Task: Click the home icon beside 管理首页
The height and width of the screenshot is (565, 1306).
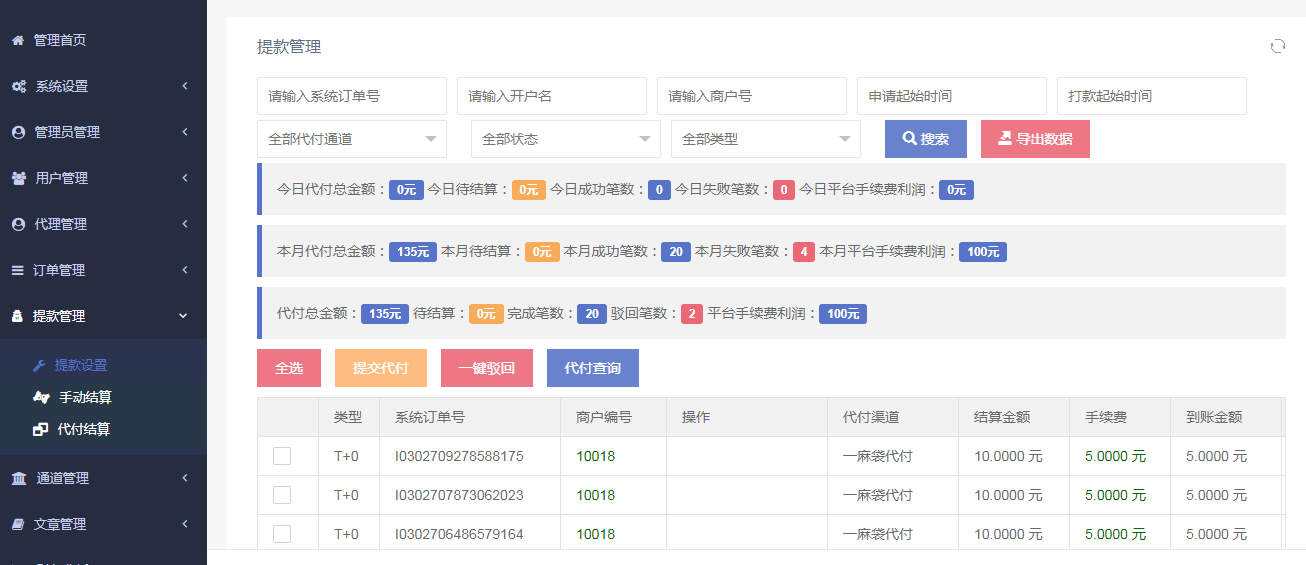Action: 17,40
